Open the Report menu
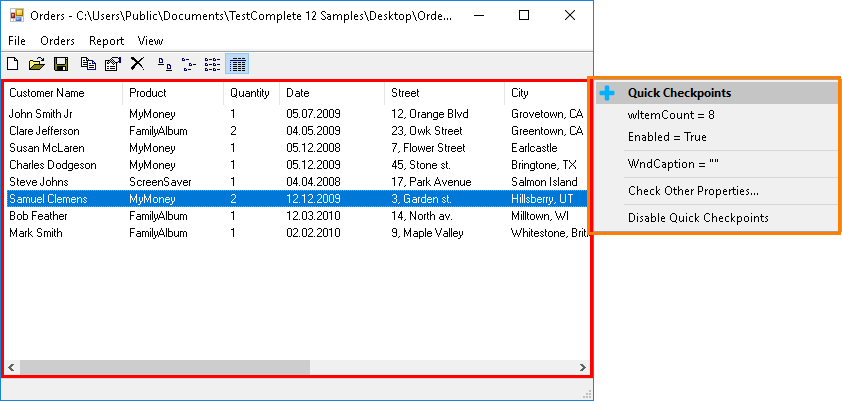Screen dimensions: 842x401 pyautogui.click(x=106, y=41)
